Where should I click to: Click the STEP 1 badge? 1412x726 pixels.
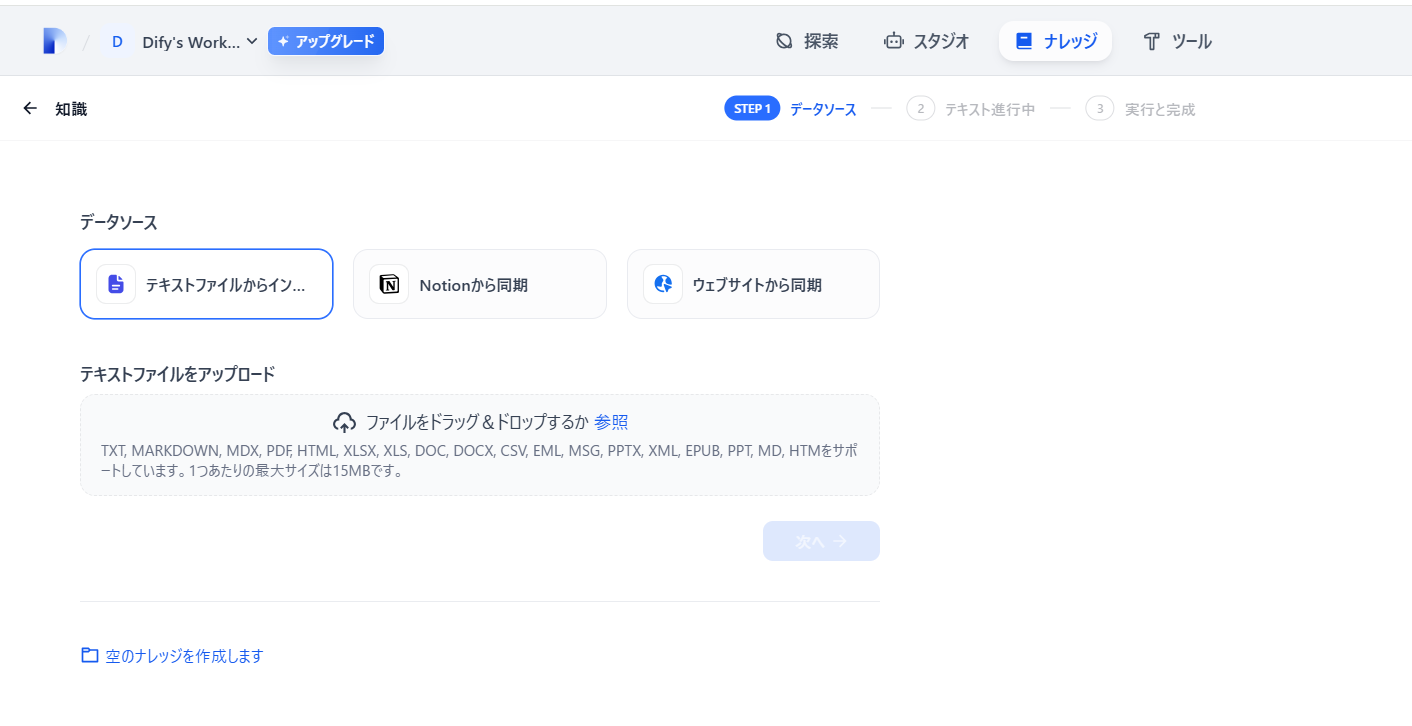click(752, 109)
